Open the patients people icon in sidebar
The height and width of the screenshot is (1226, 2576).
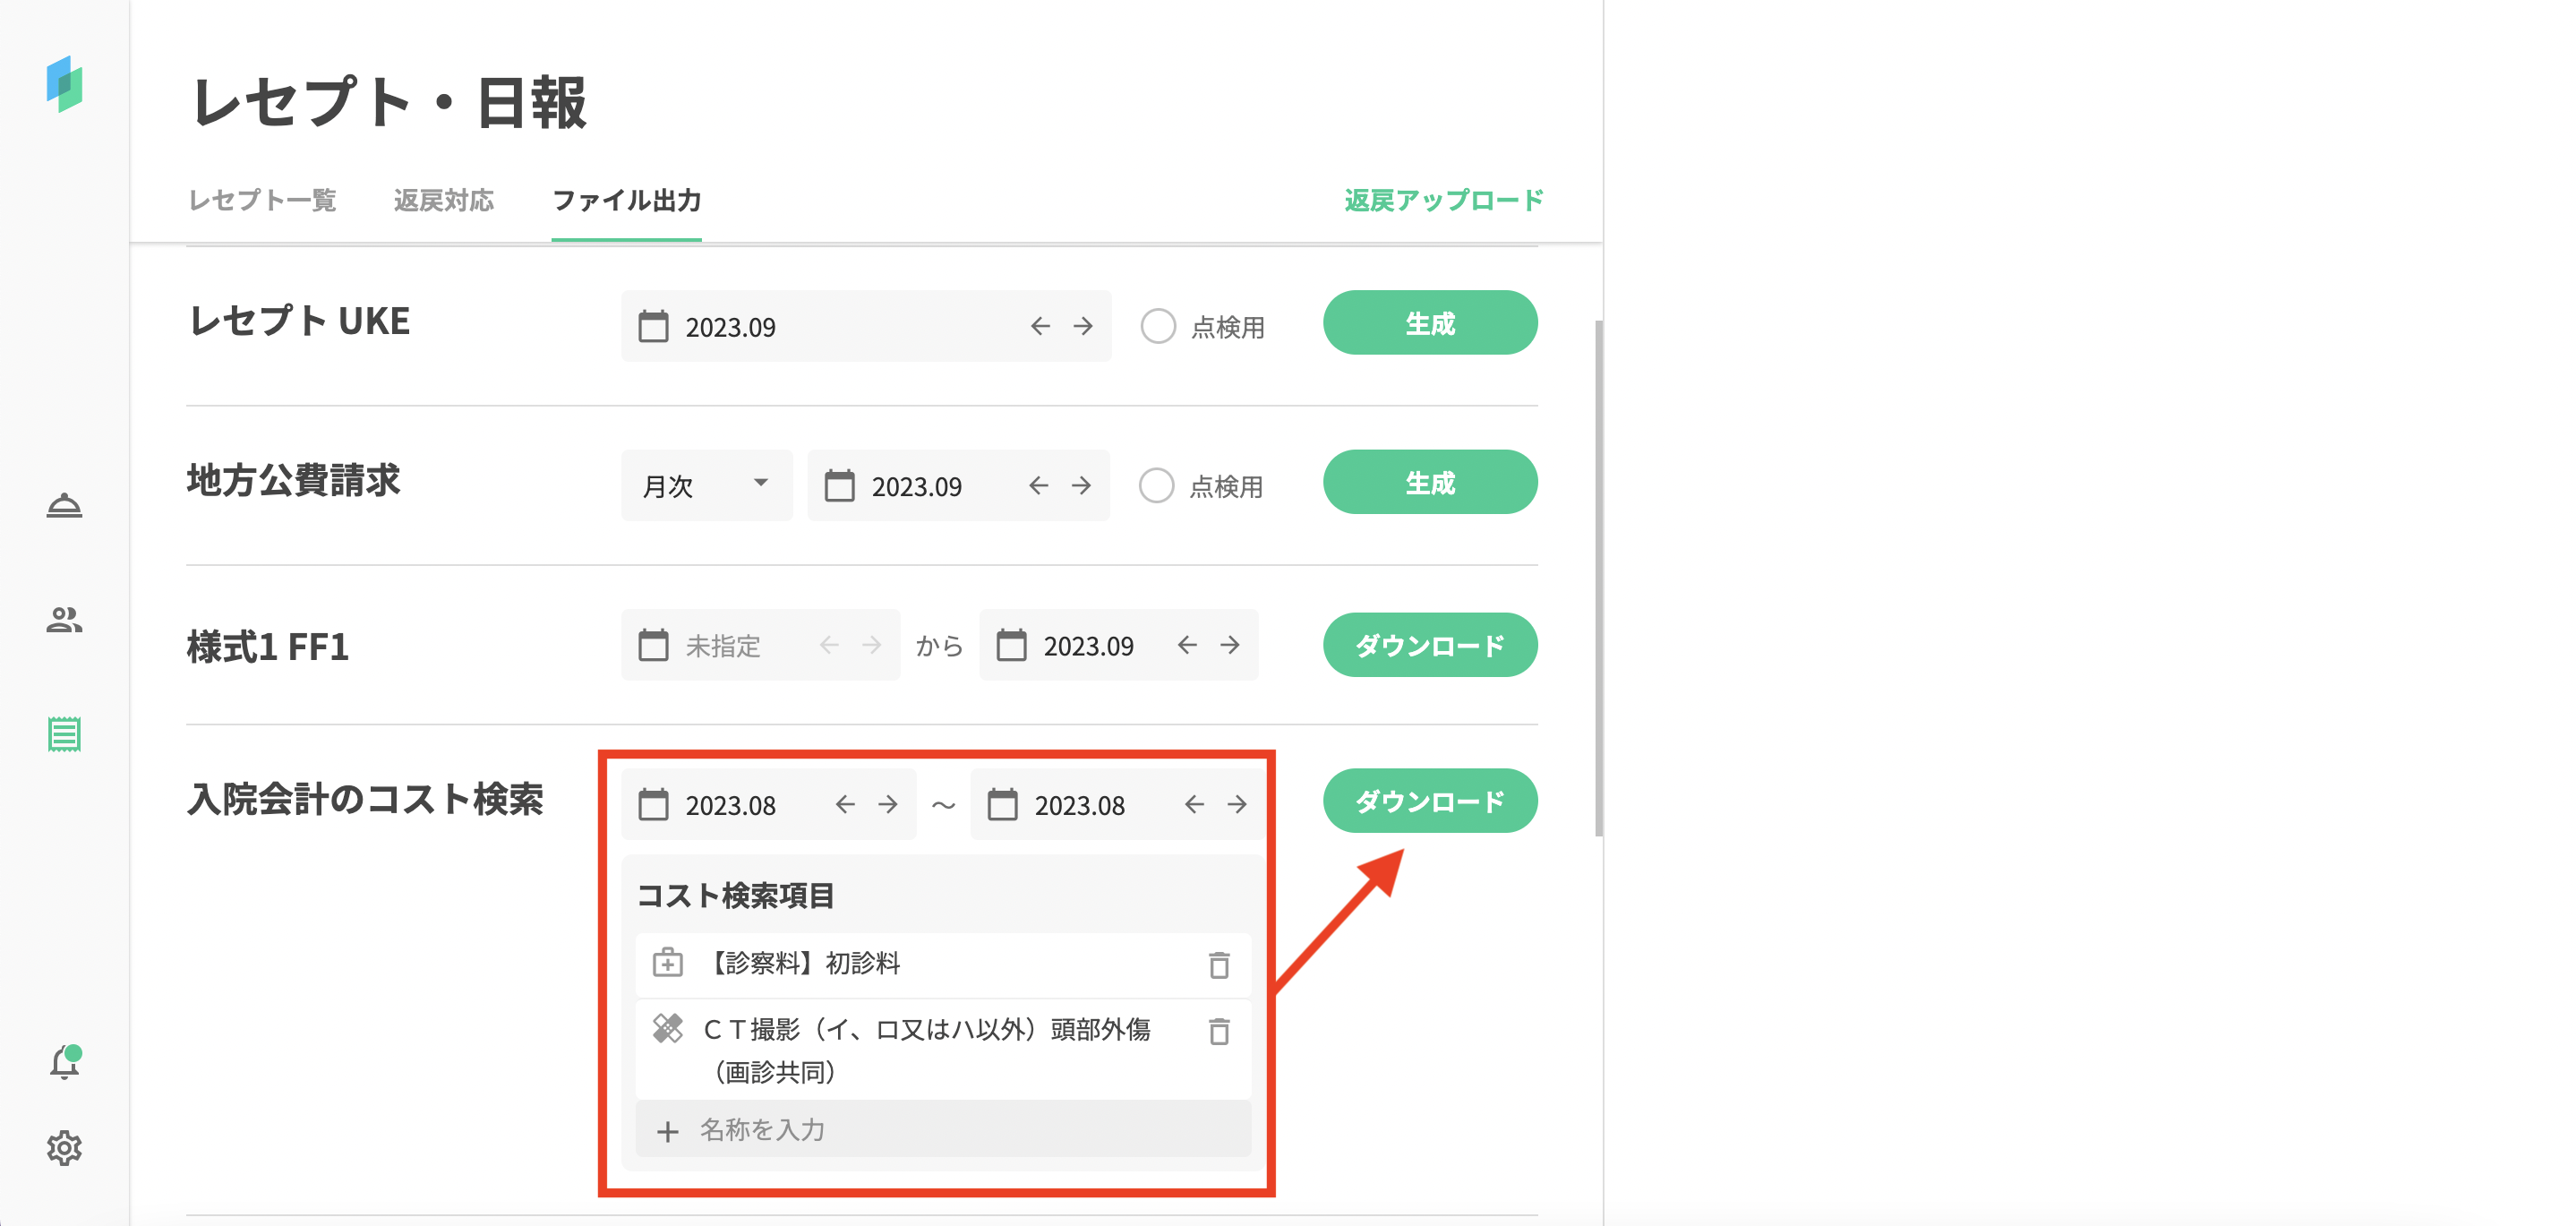tap(64, 620)
